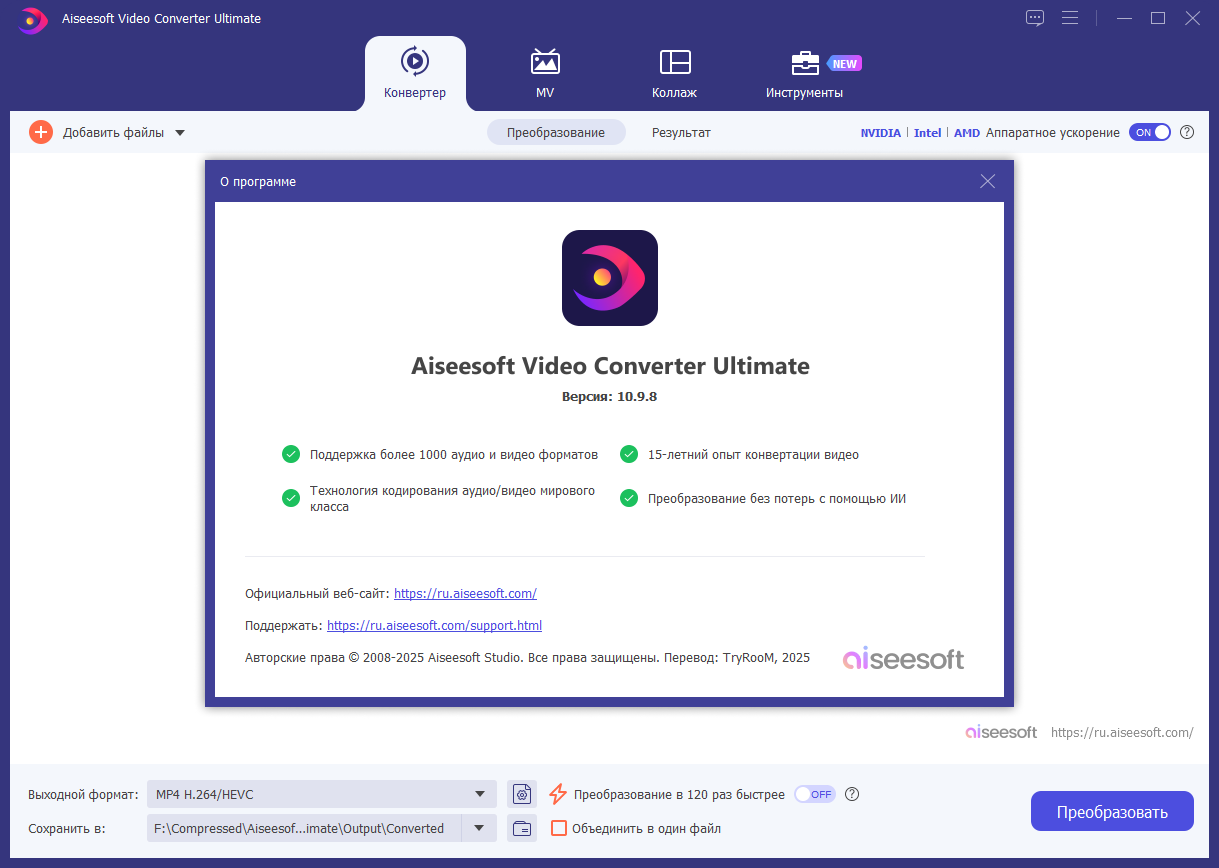This screenshot has width=1219, height=868.
Task: Expand the save path dropdown arrow
Action: (479, 828)
